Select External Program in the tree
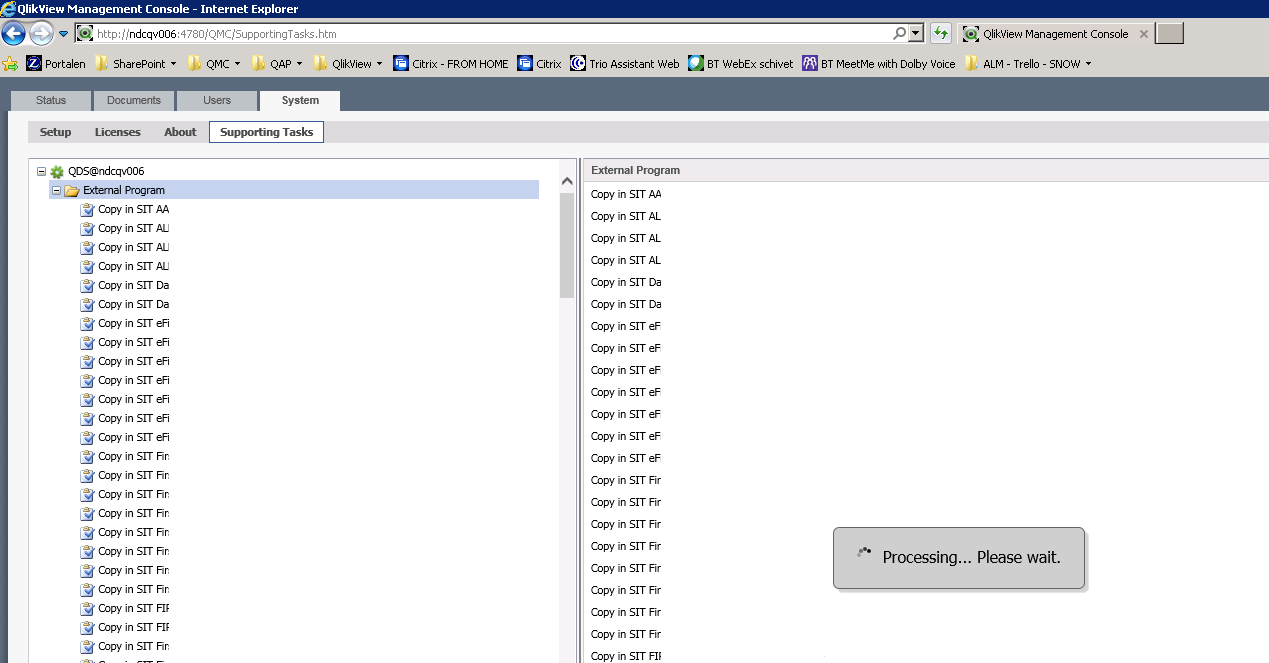 pos(124,190)
